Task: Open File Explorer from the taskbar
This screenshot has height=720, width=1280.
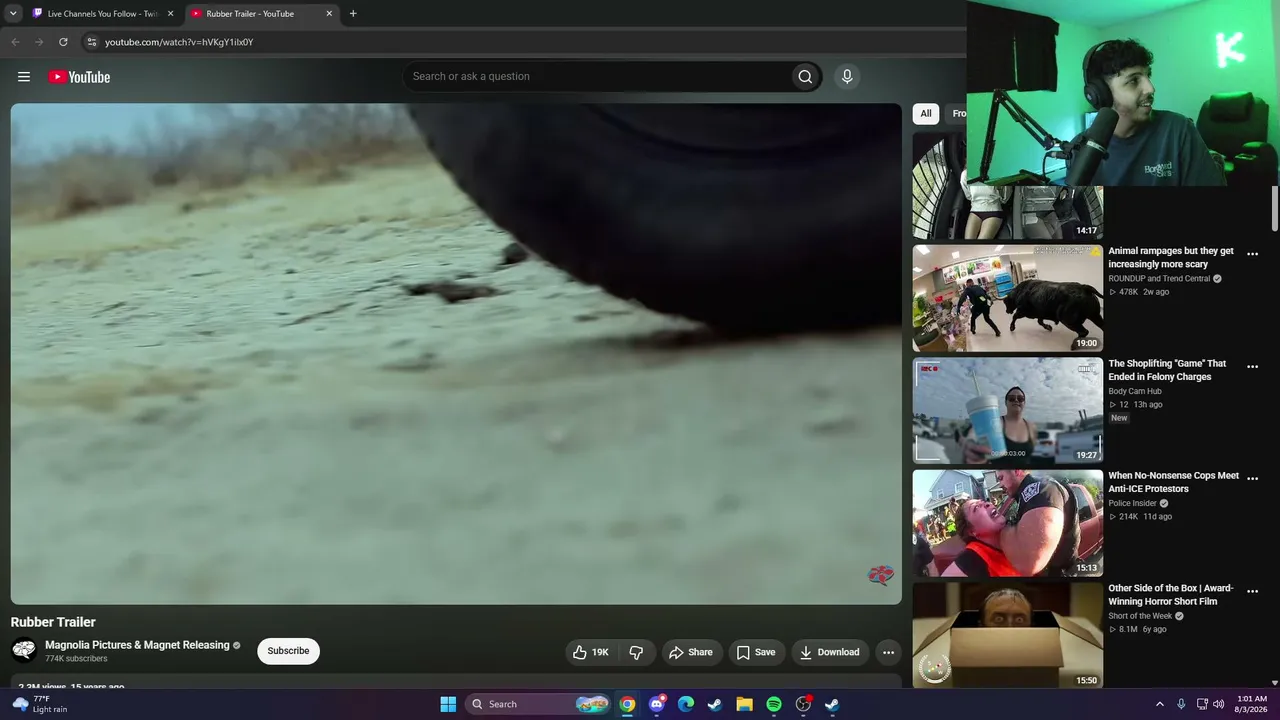Action: pyautogui.click(x=744, y=704)
